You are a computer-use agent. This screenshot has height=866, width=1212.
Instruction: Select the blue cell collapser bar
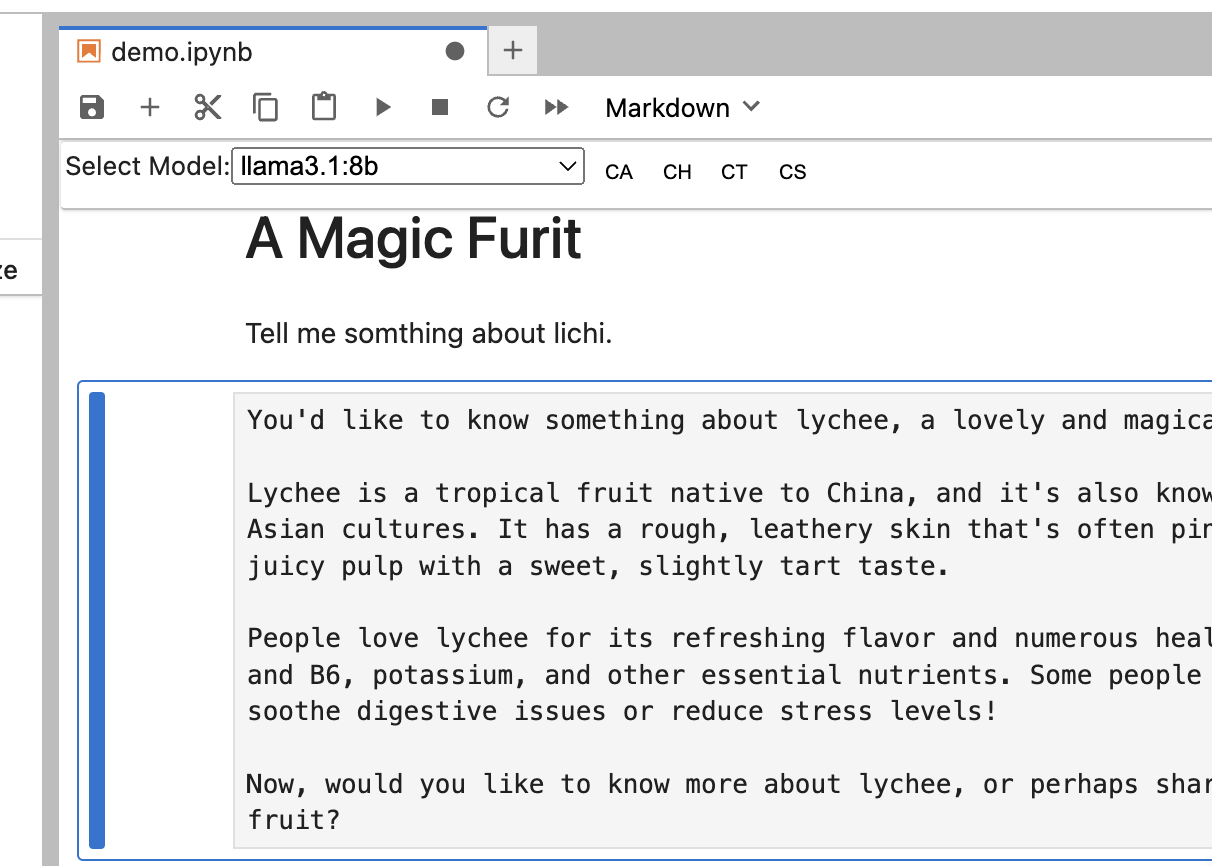[x=97, y=620]
